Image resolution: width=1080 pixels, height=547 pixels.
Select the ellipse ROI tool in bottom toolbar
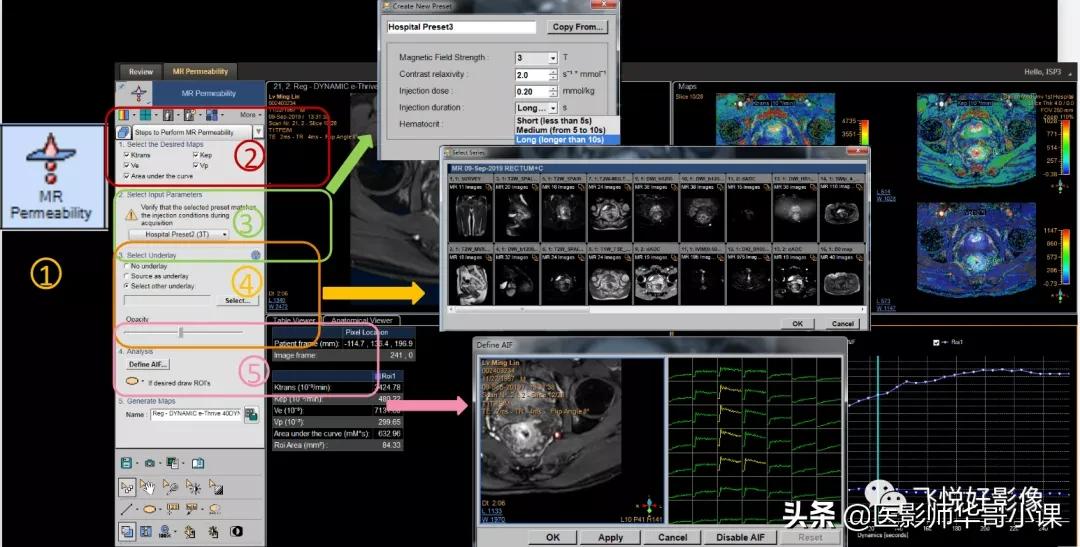[x=149, y=509]
